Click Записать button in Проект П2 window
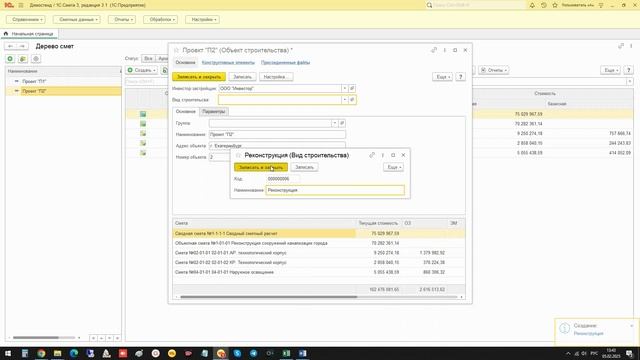640x360 pixels. pyautogui.click(x=242, y=77)
